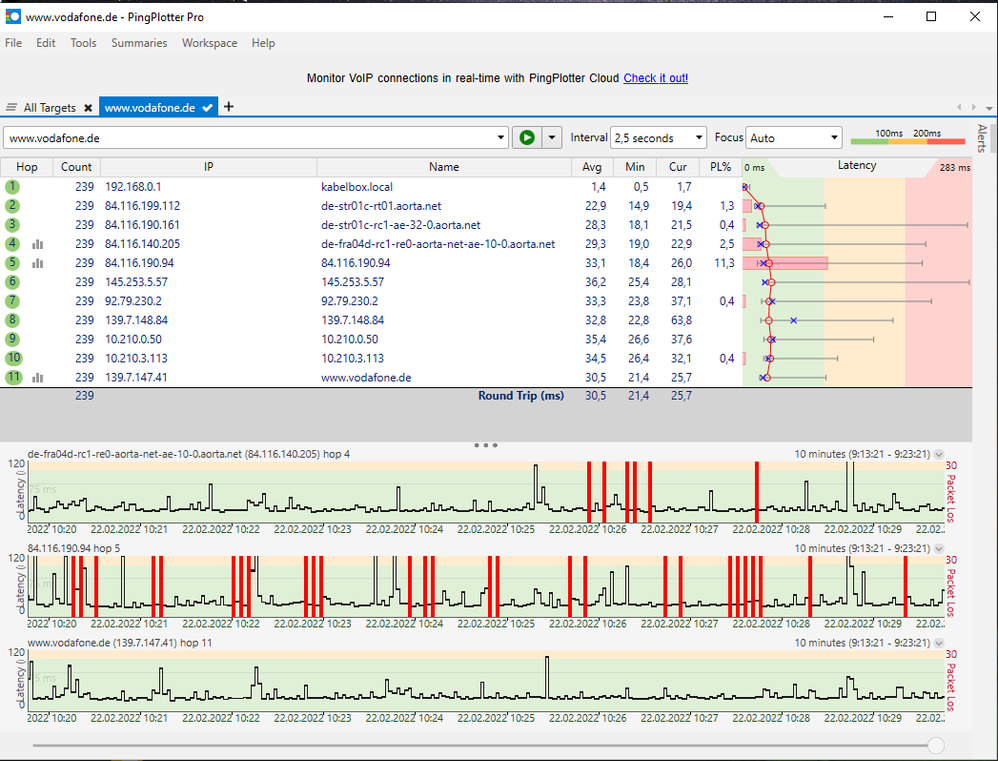Close the All Targets tab
Viewport: 998px width, 761px height.
click(88, 108)
